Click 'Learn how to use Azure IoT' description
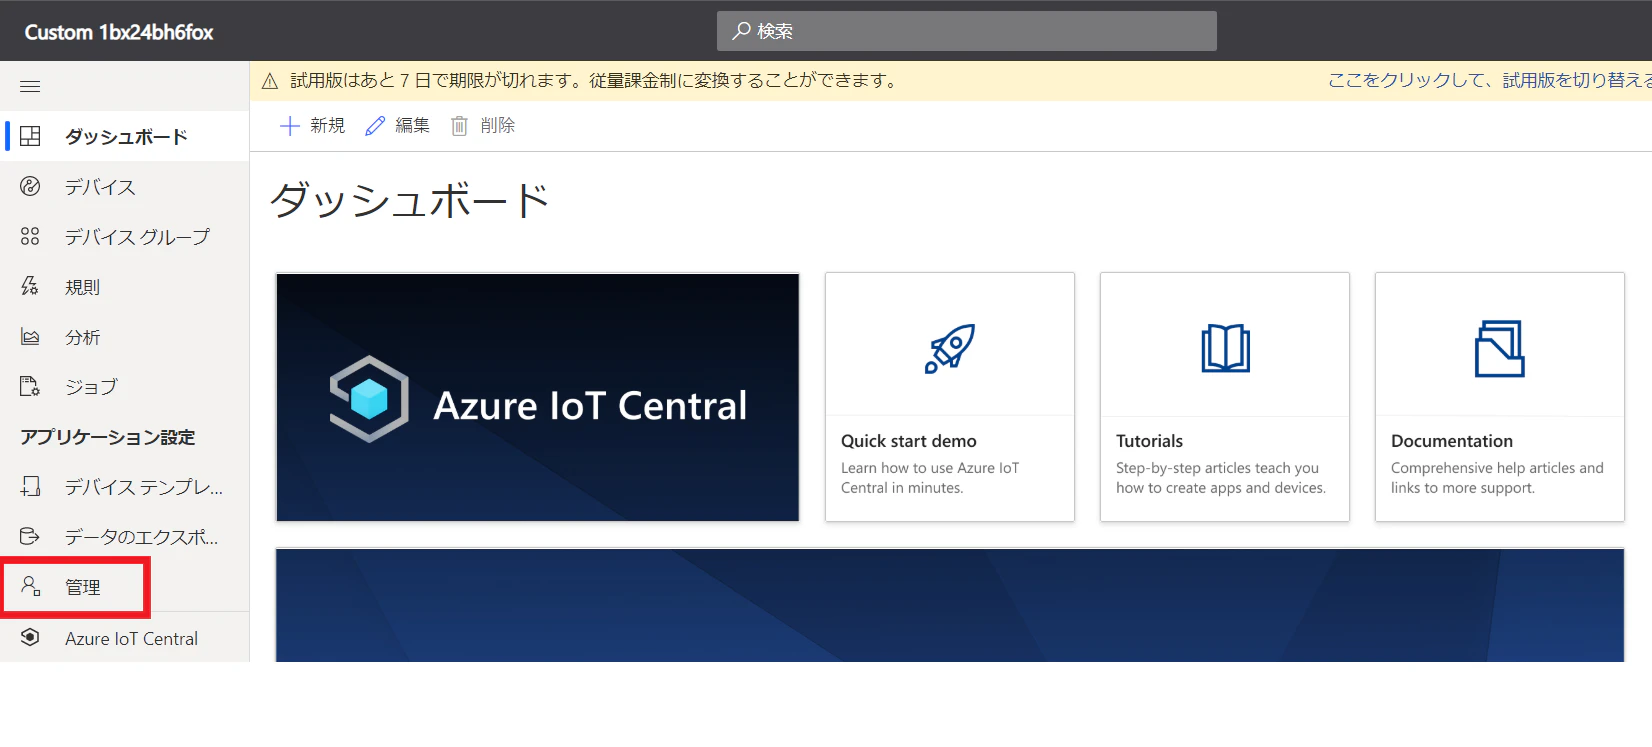The height and width of the screenshot is (747, 1652). 930,478
